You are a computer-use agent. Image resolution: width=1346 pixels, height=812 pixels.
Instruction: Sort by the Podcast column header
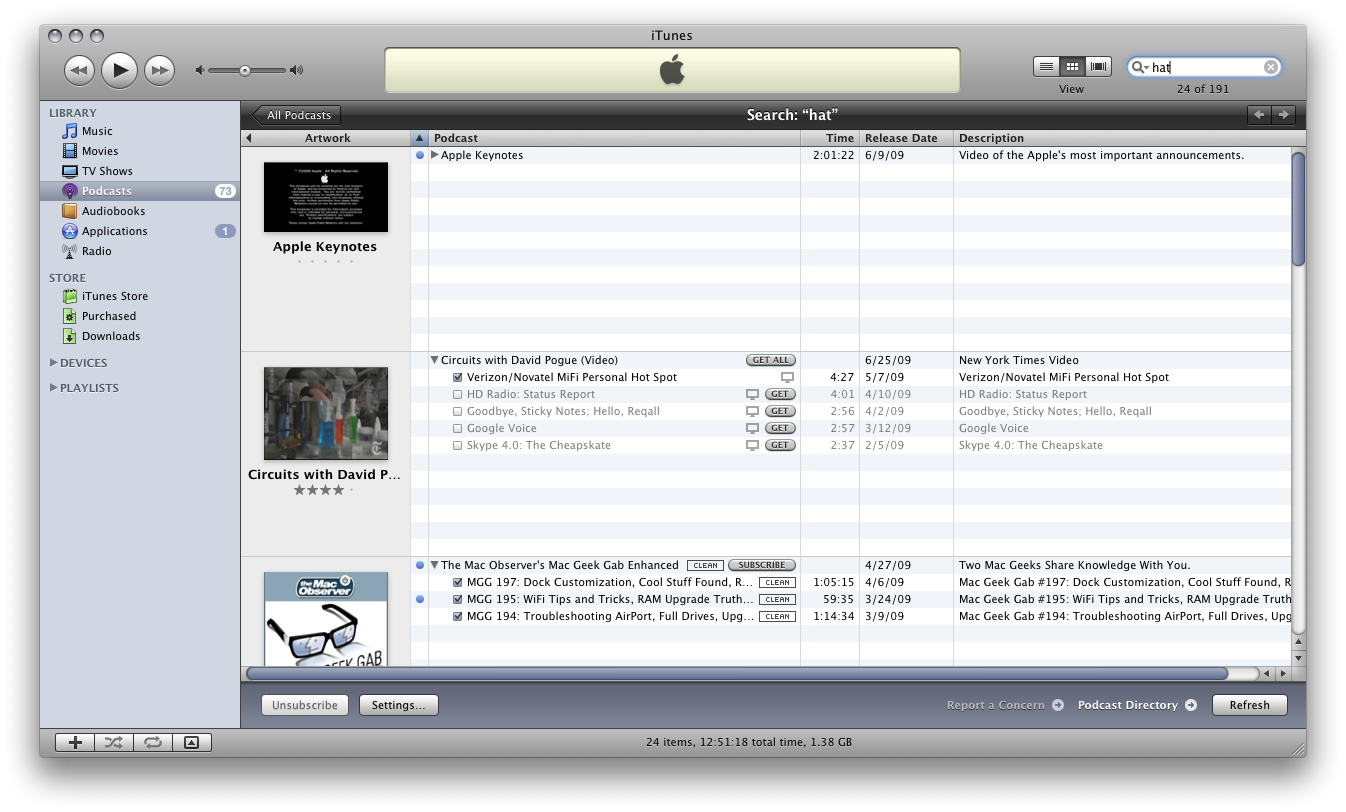click(614, 138)
